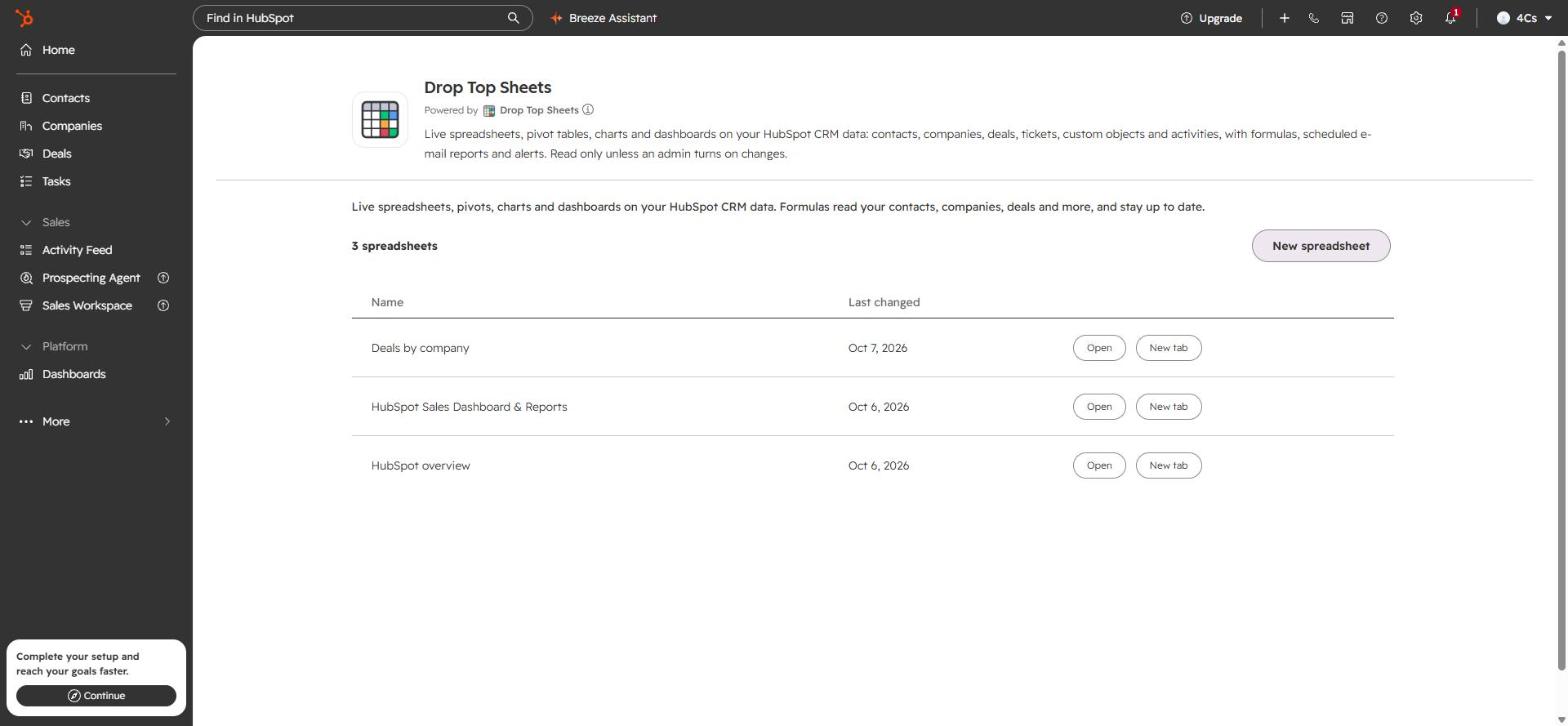Click the Oct 7, 2026 date cell
Image resolution: width=1568 pixels, height=726 pixels.
[878, 348]
